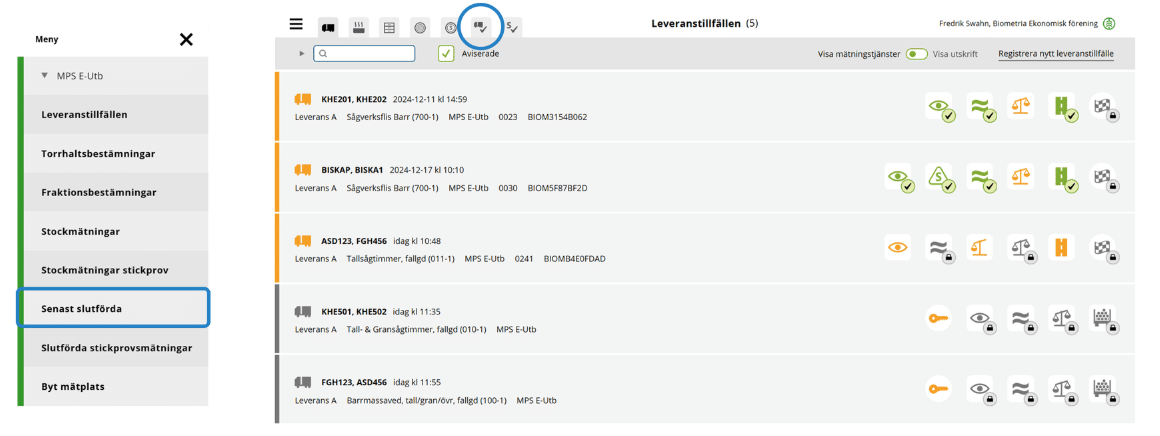The height and width of the screenshot is (436, 1160).
Task: Click the locked finish flag for ASD123
Action: tap(1104, 248)
